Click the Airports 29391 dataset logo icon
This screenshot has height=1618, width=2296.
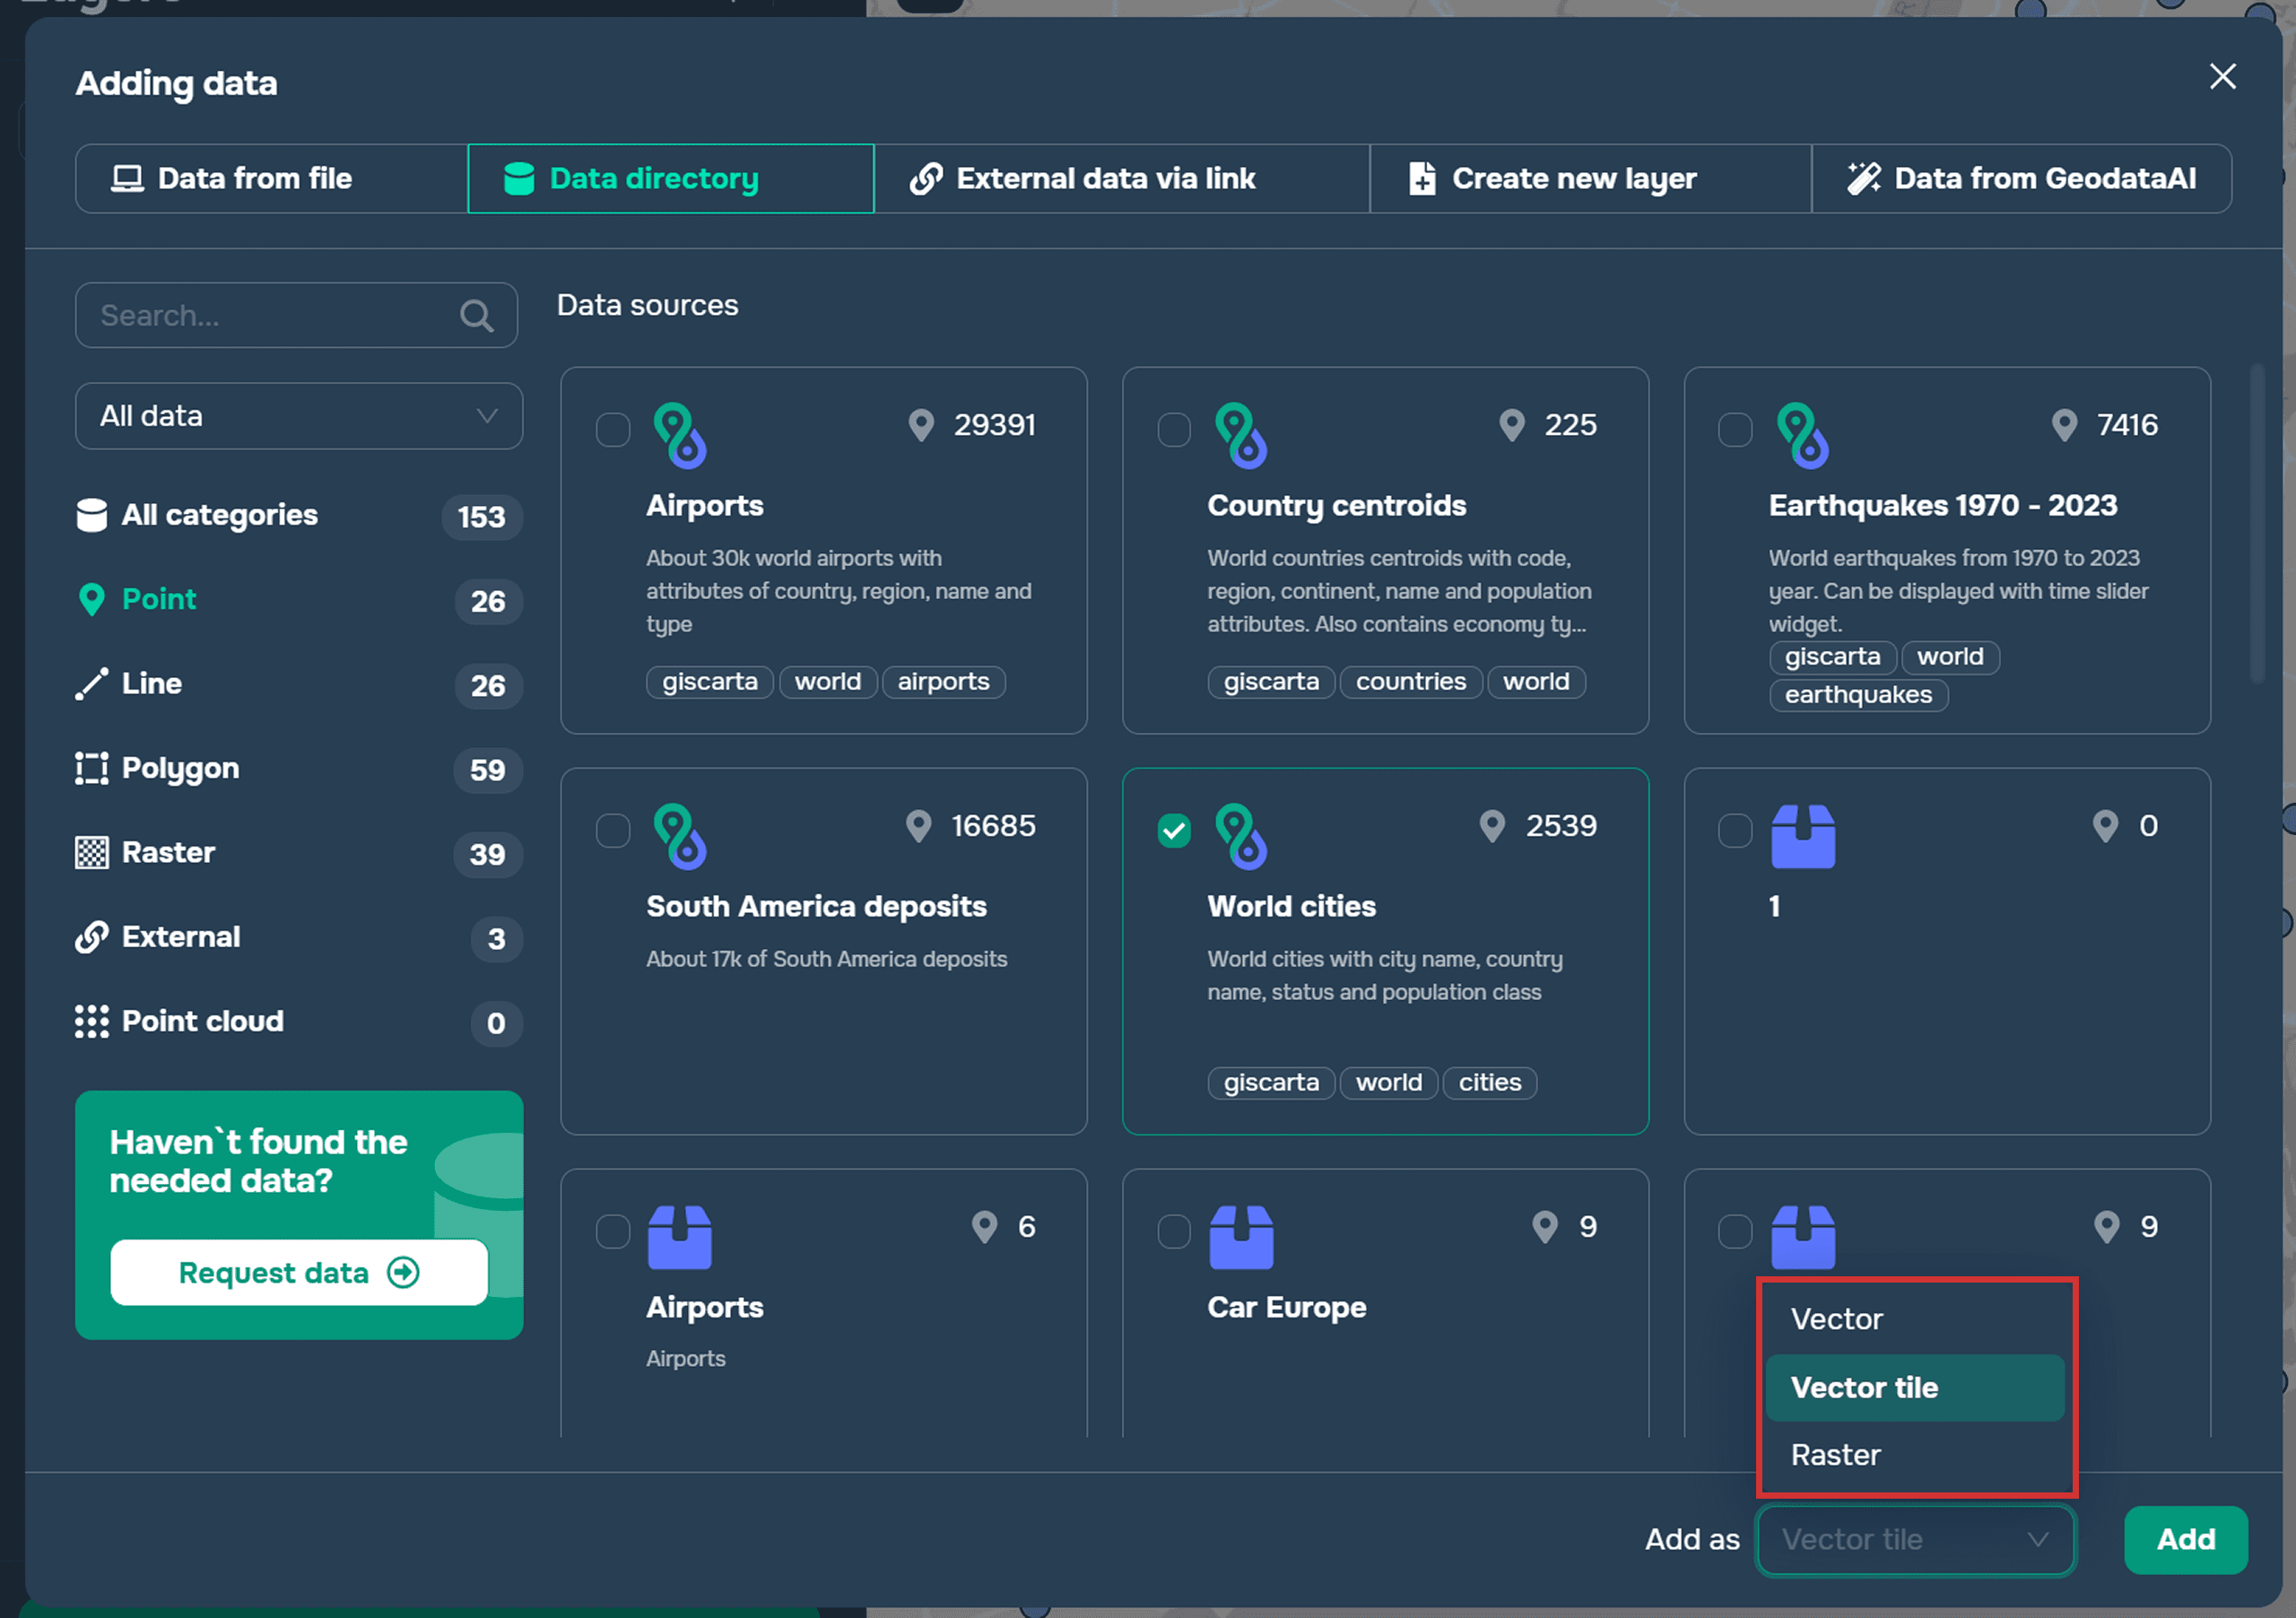(x=680, y=436)
